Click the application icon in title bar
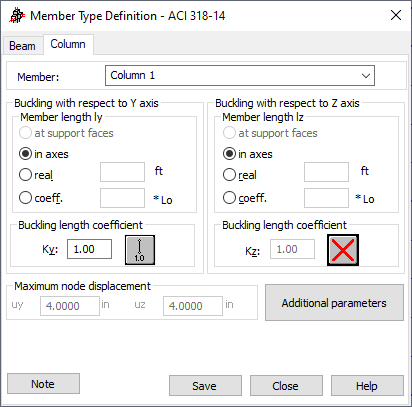This screenshot has height=407, width=412. coord(16,16)
